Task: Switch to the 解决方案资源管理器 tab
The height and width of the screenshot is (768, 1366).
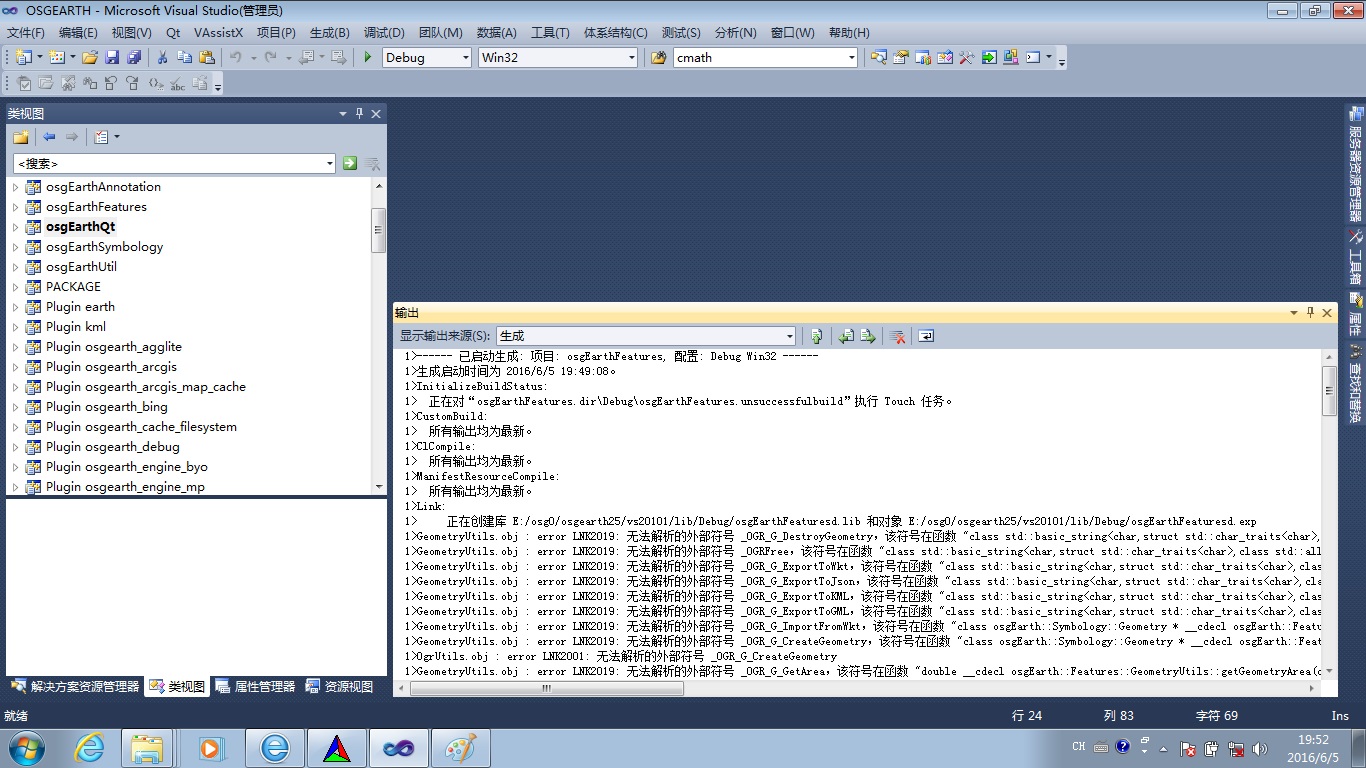Action: coord(75,687)
